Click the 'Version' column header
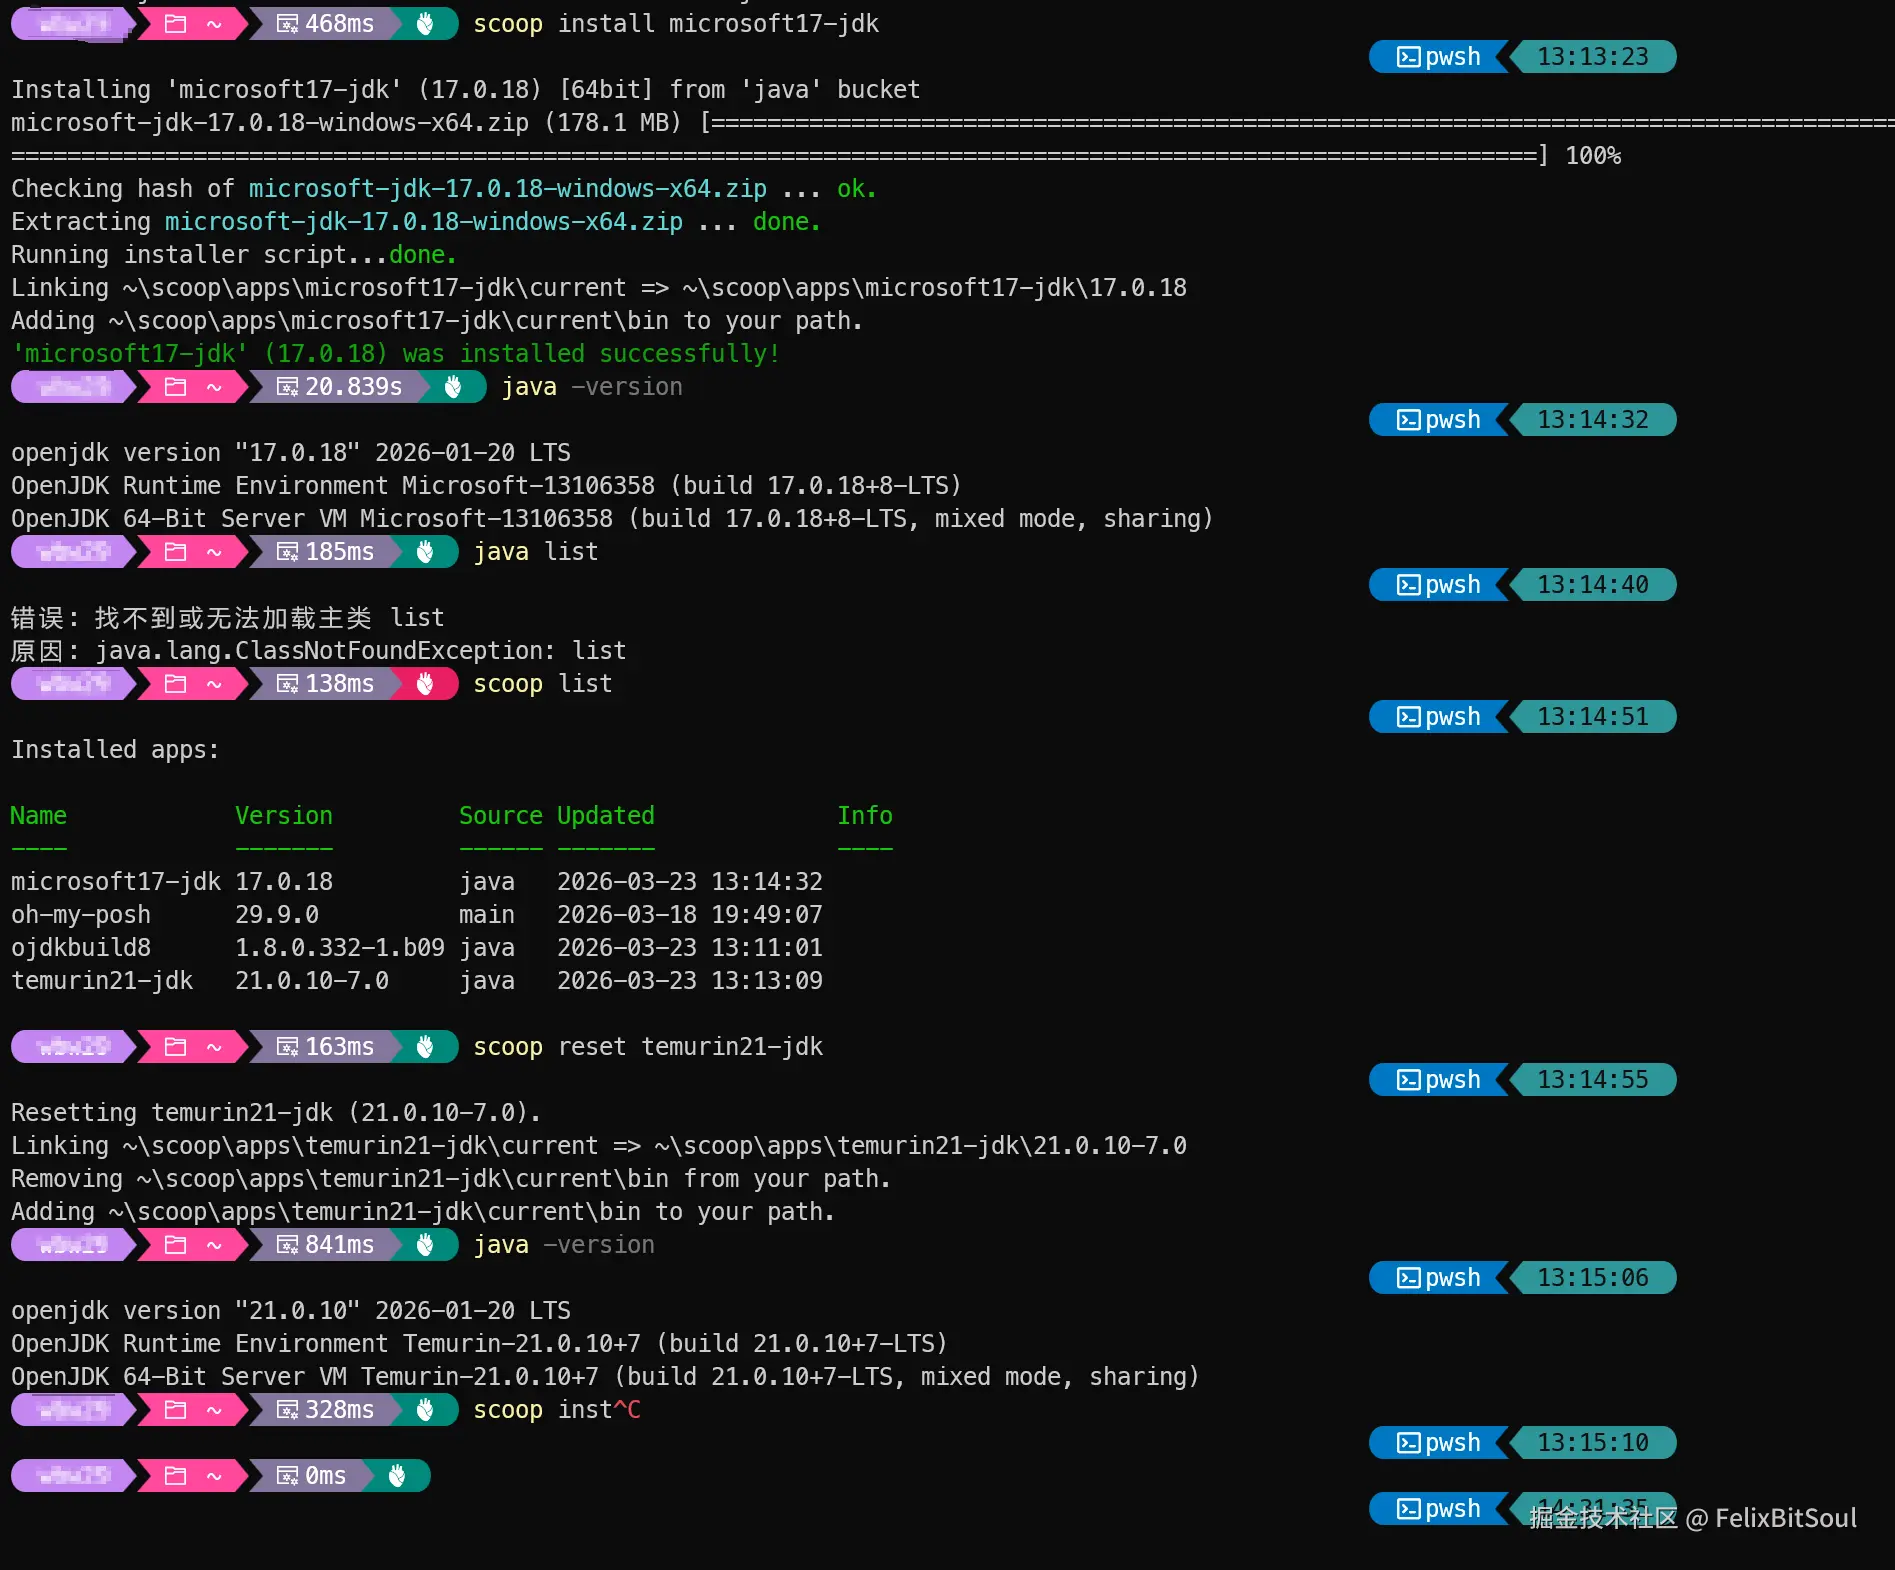Viewport: 1895px width, 1570px height. point(284,816)
